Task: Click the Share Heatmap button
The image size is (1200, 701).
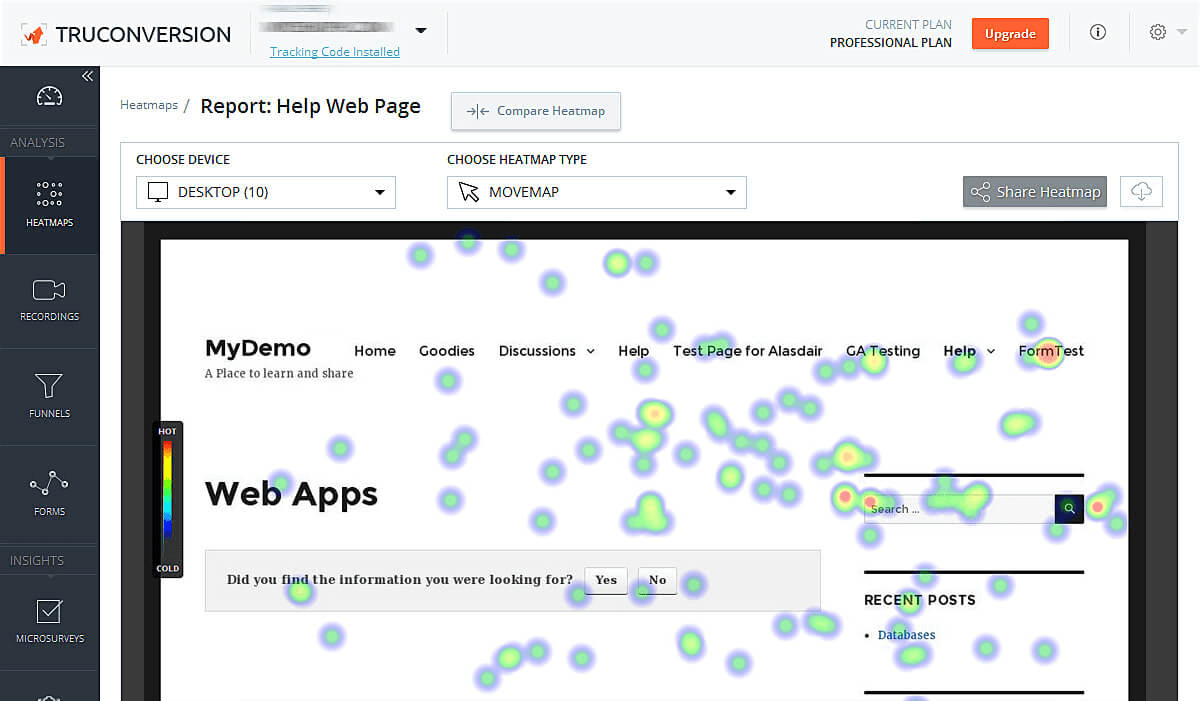Action: click(x=1035, y=192)
